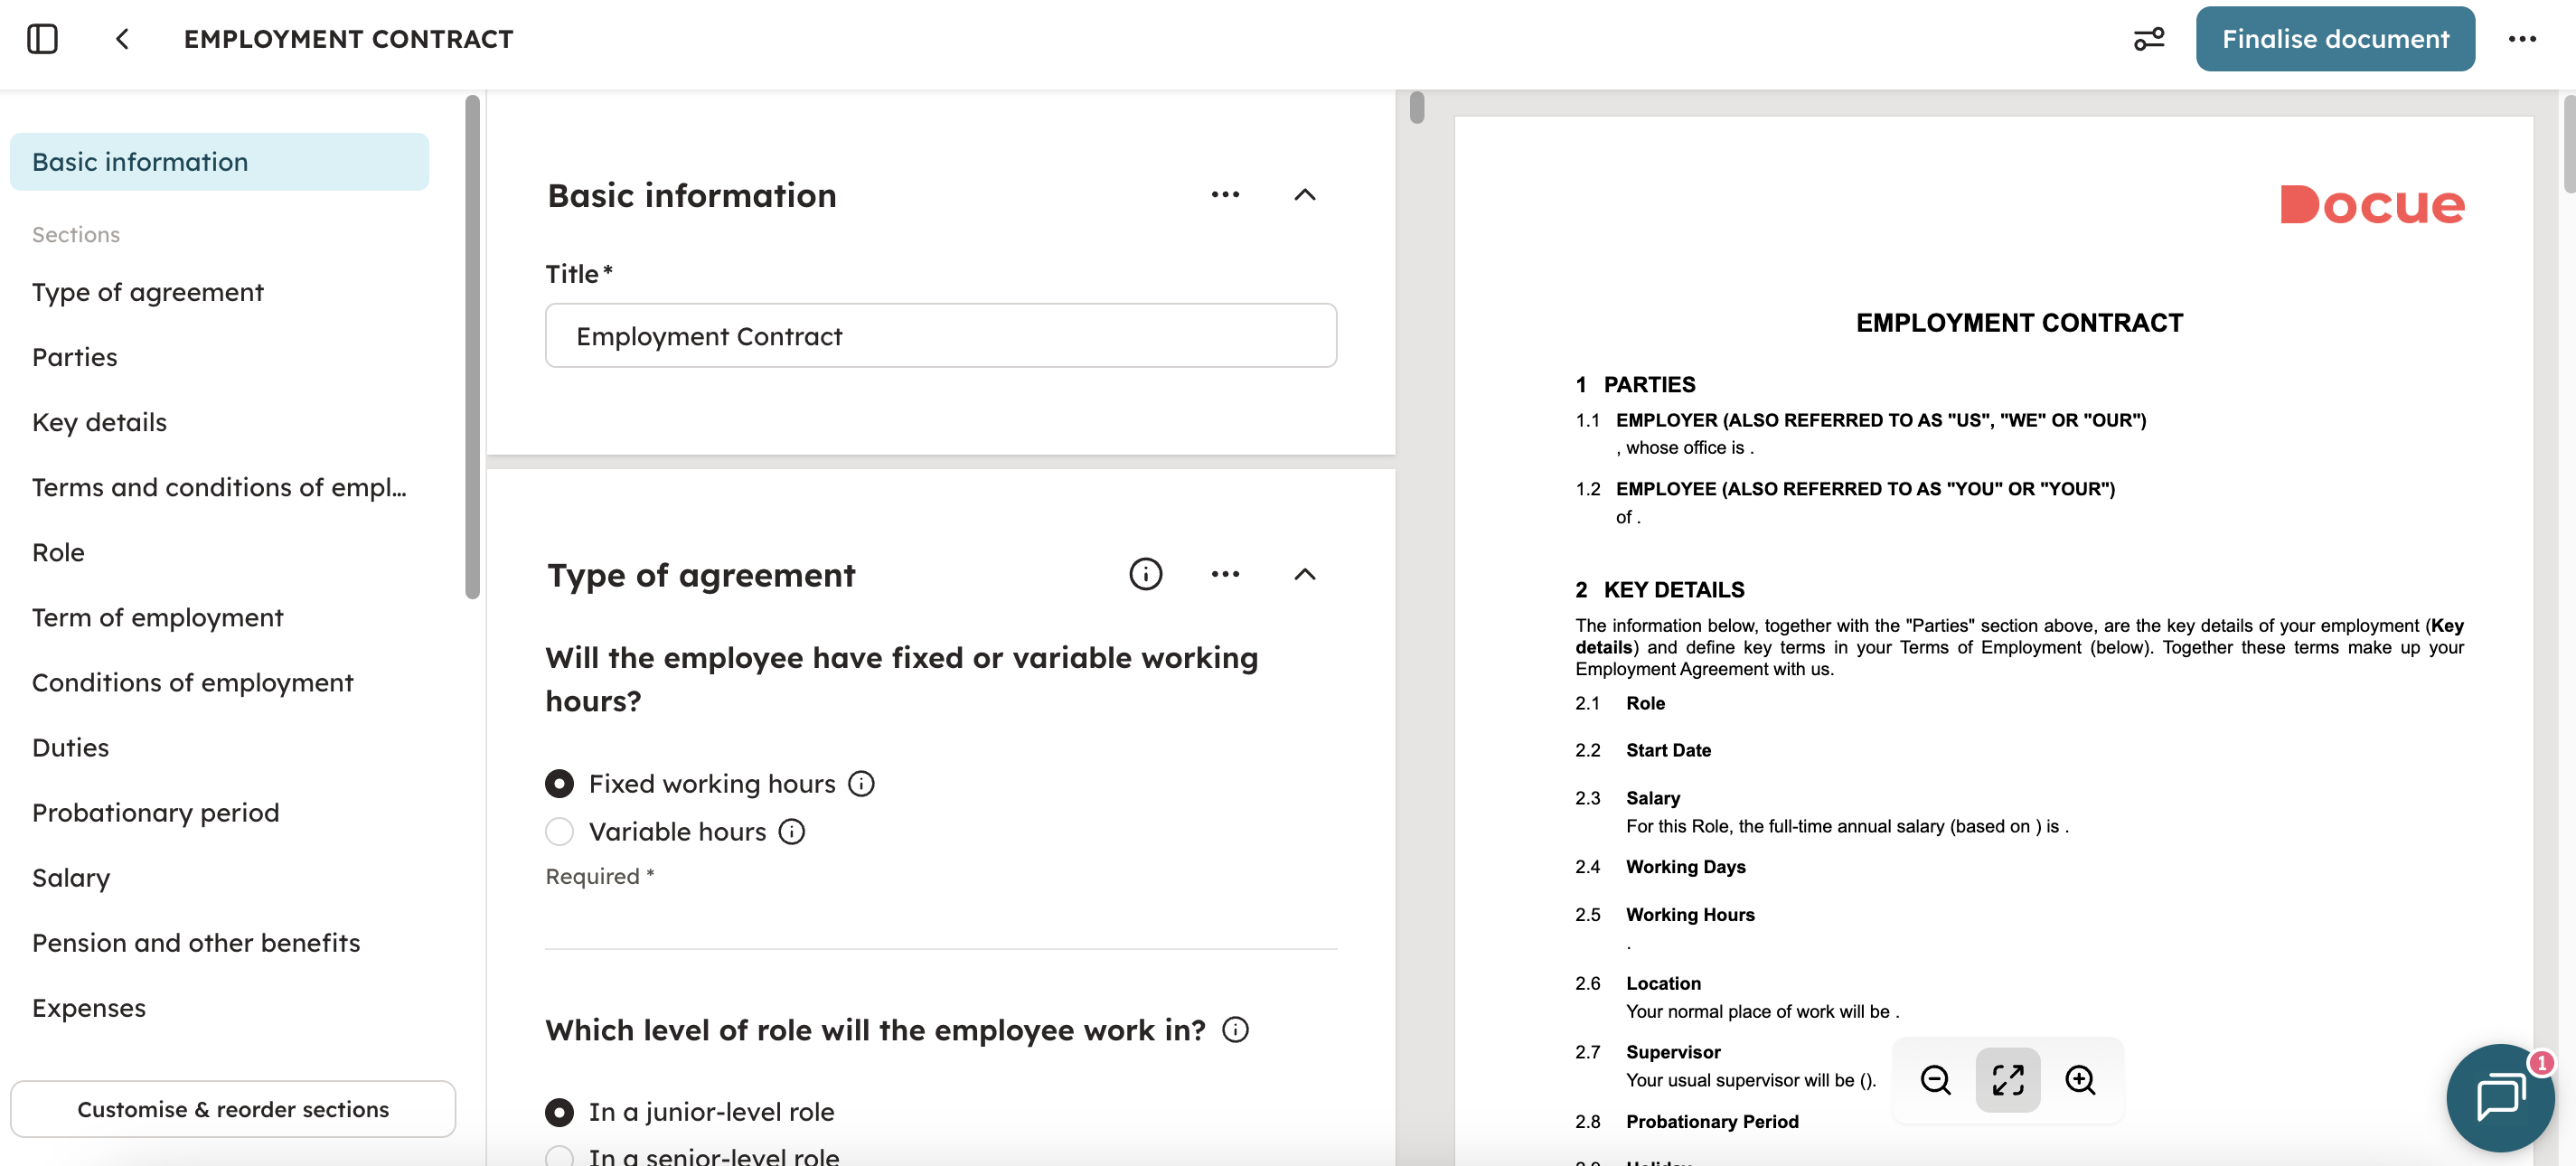Jump to Term of employment section
This screenshot has width=2576, height=1166.
click(158, 617)
